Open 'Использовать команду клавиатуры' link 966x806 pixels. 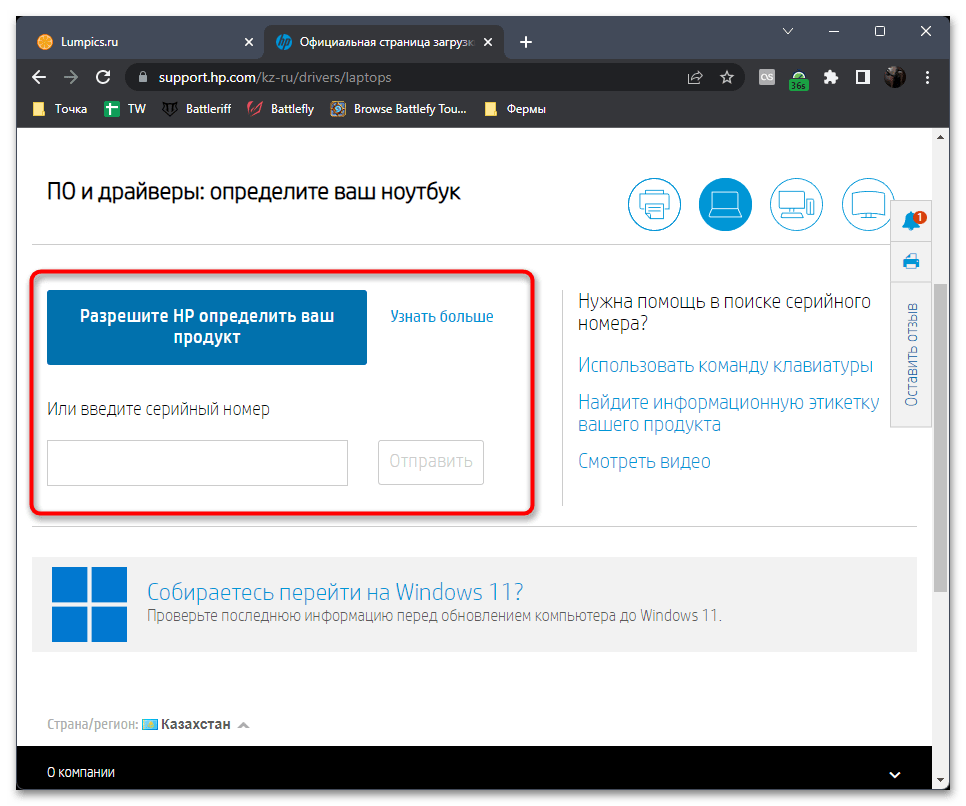coord(725,365)
